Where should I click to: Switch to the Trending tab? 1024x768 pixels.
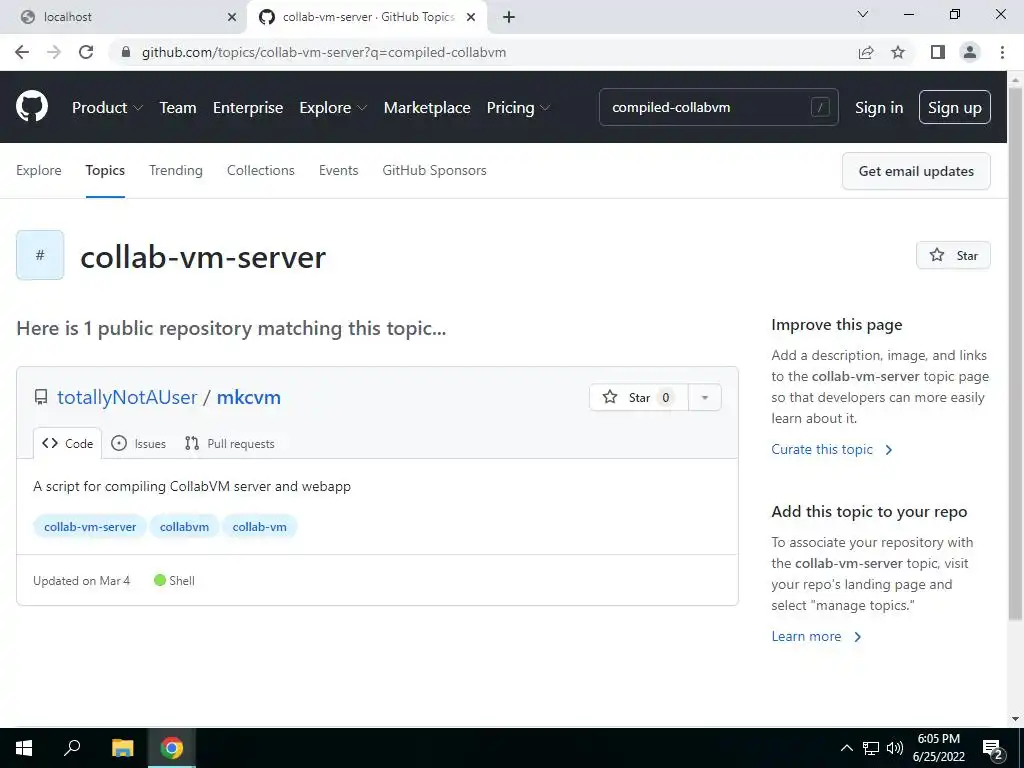coord(176,170)
